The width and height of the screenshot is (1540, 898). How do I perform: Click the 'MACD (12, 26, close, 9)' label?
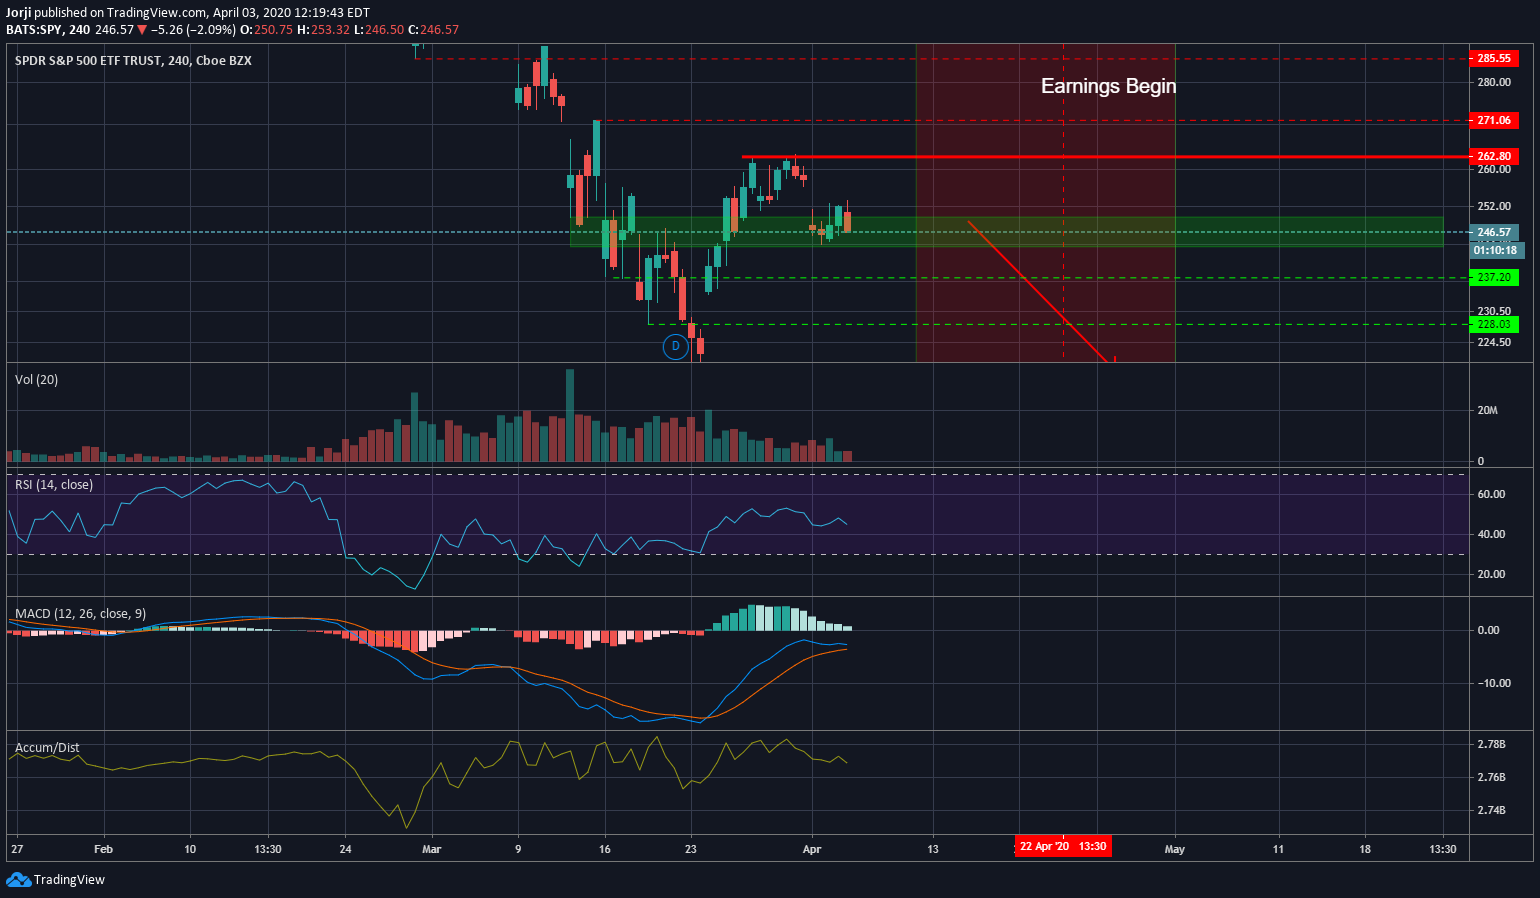tap(81, 614)
